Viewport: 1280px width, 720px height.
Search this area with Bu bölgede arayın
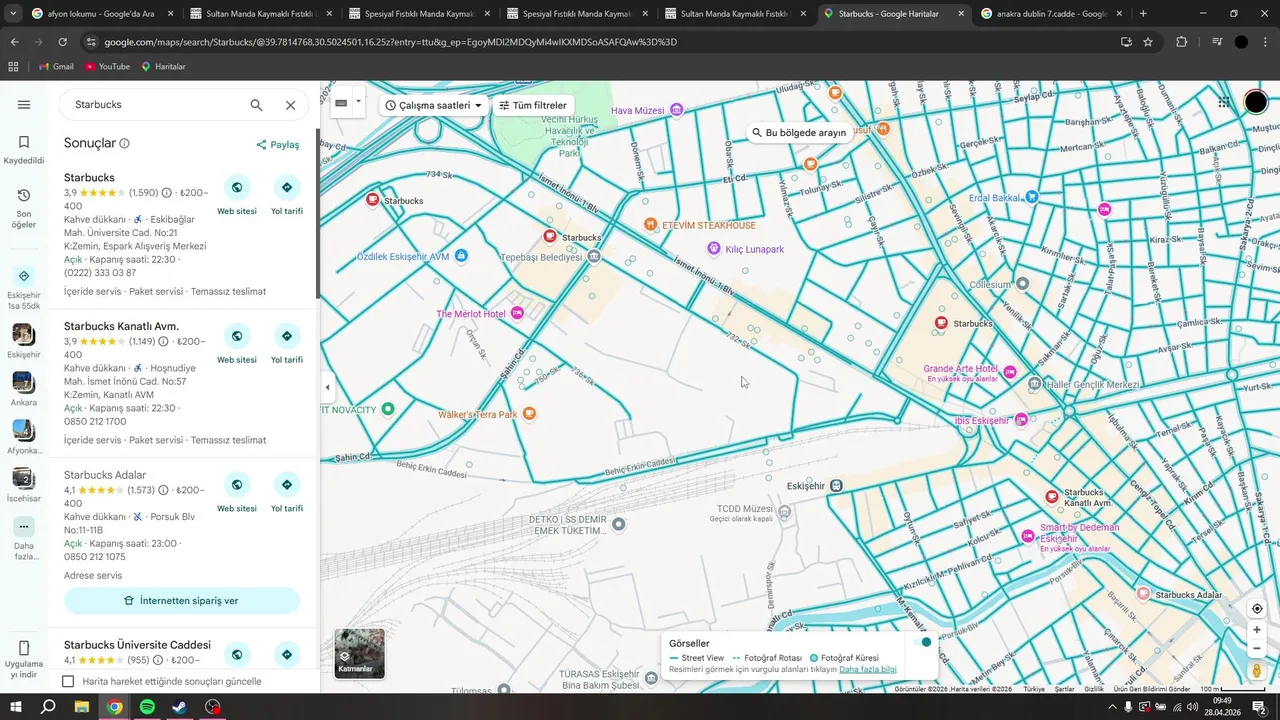[799, 132]
